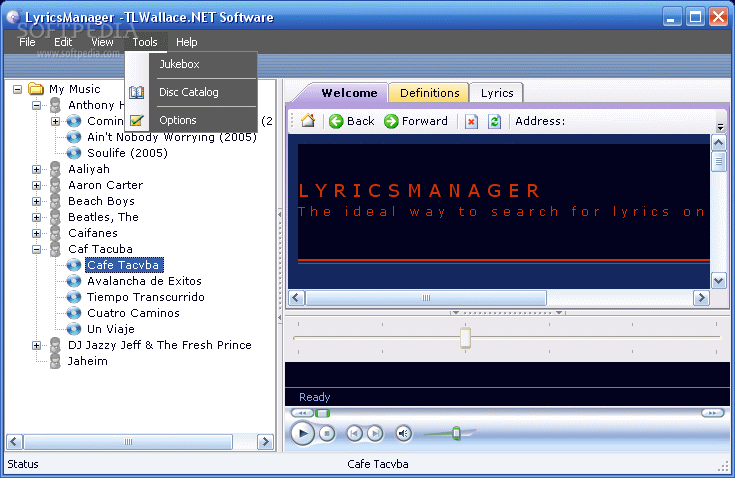Select the Aaron Carter artist
Viewport: 735px width, 478px height.
click(x=105, y=185)
